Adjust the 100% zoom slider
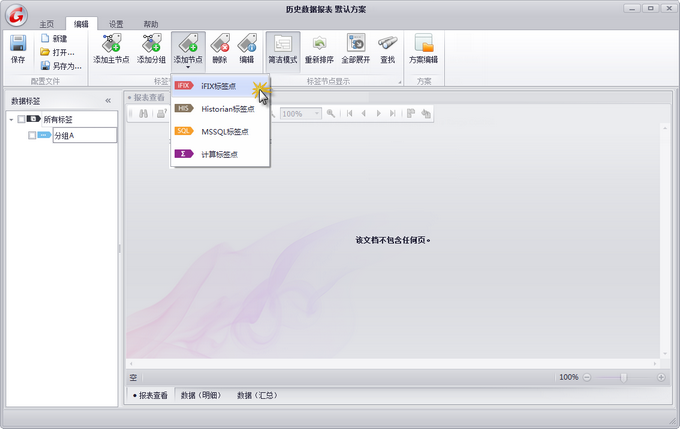Image resolution: width=680 pixels, height=429 pixels. point(624,377)
